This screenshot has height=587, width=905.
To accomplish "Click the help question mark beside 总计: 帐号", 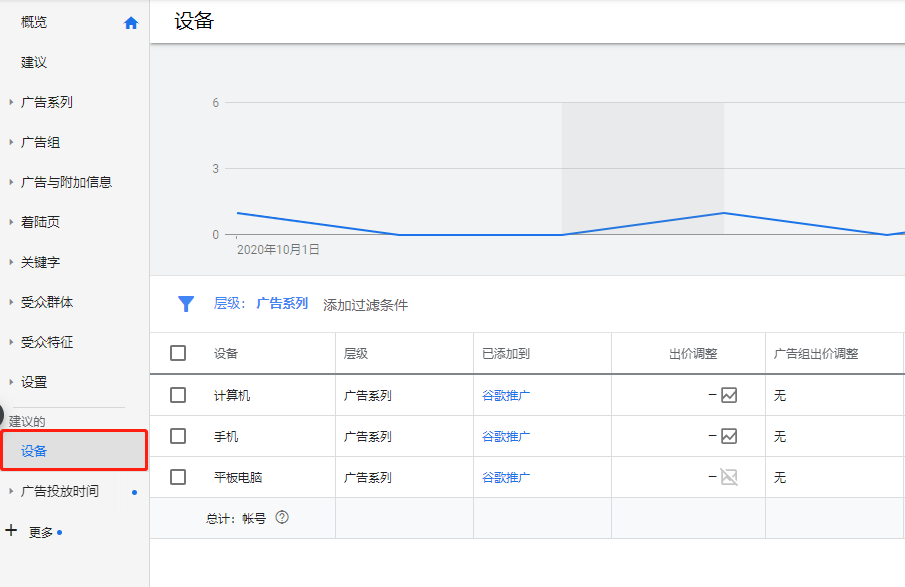I will click(282, 518).
